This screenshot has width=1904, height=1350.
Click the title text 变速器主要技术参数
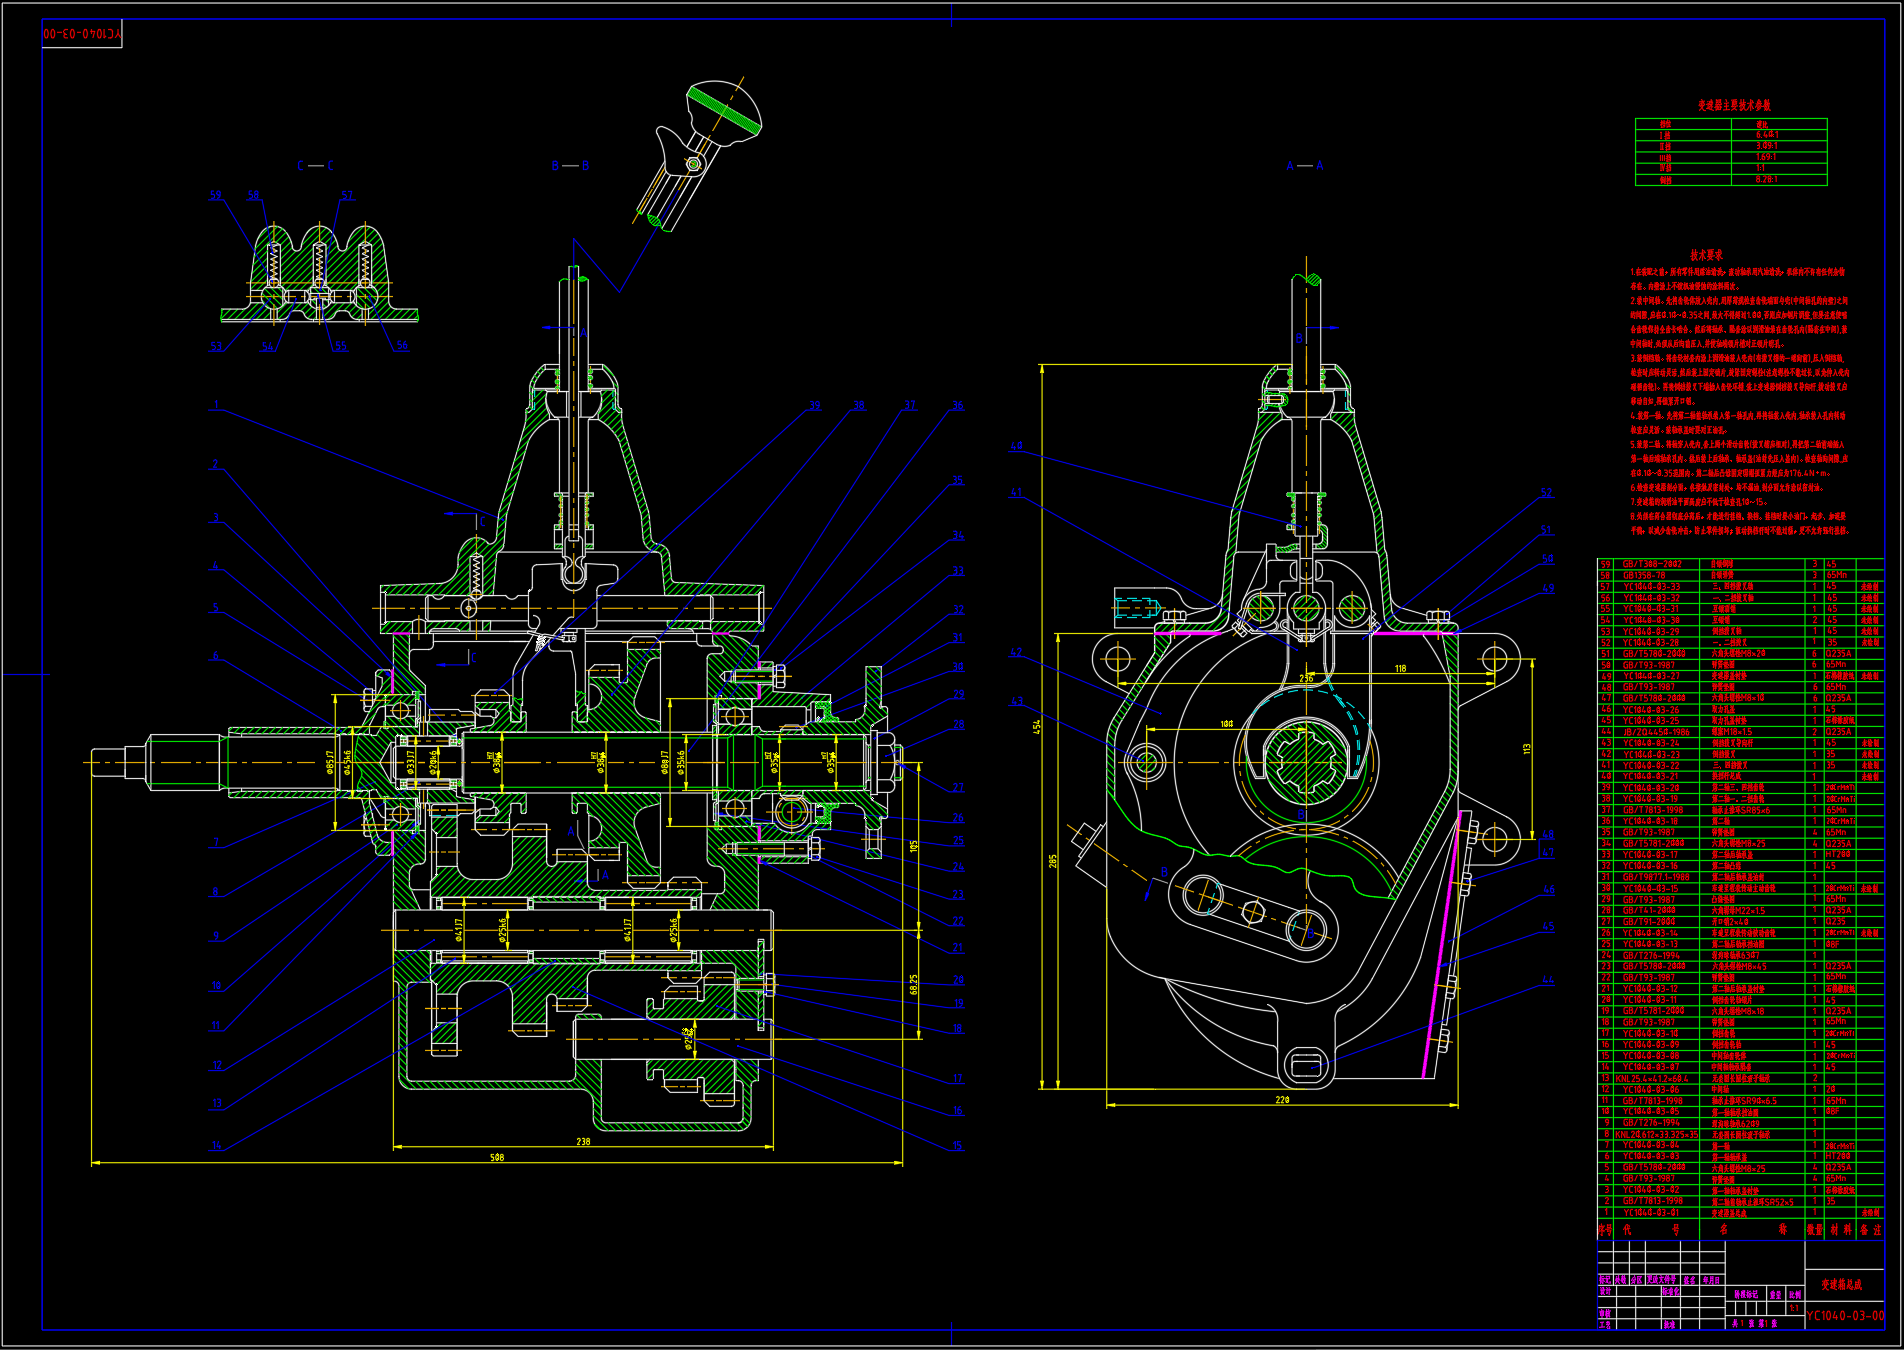[x=1734, y=105]
